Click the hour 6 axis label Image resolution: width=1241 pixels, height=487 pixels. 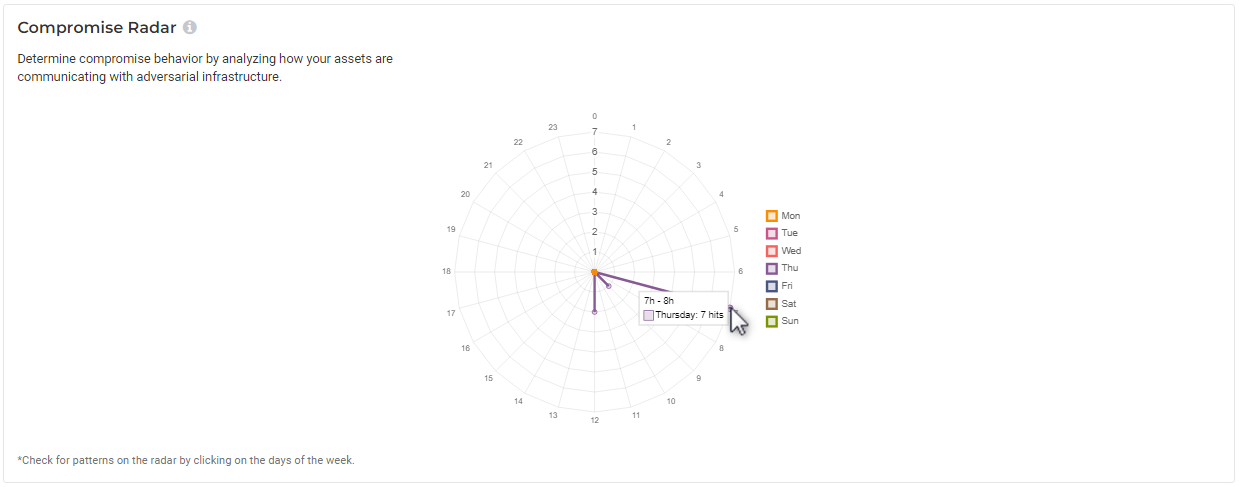(740, 271)
